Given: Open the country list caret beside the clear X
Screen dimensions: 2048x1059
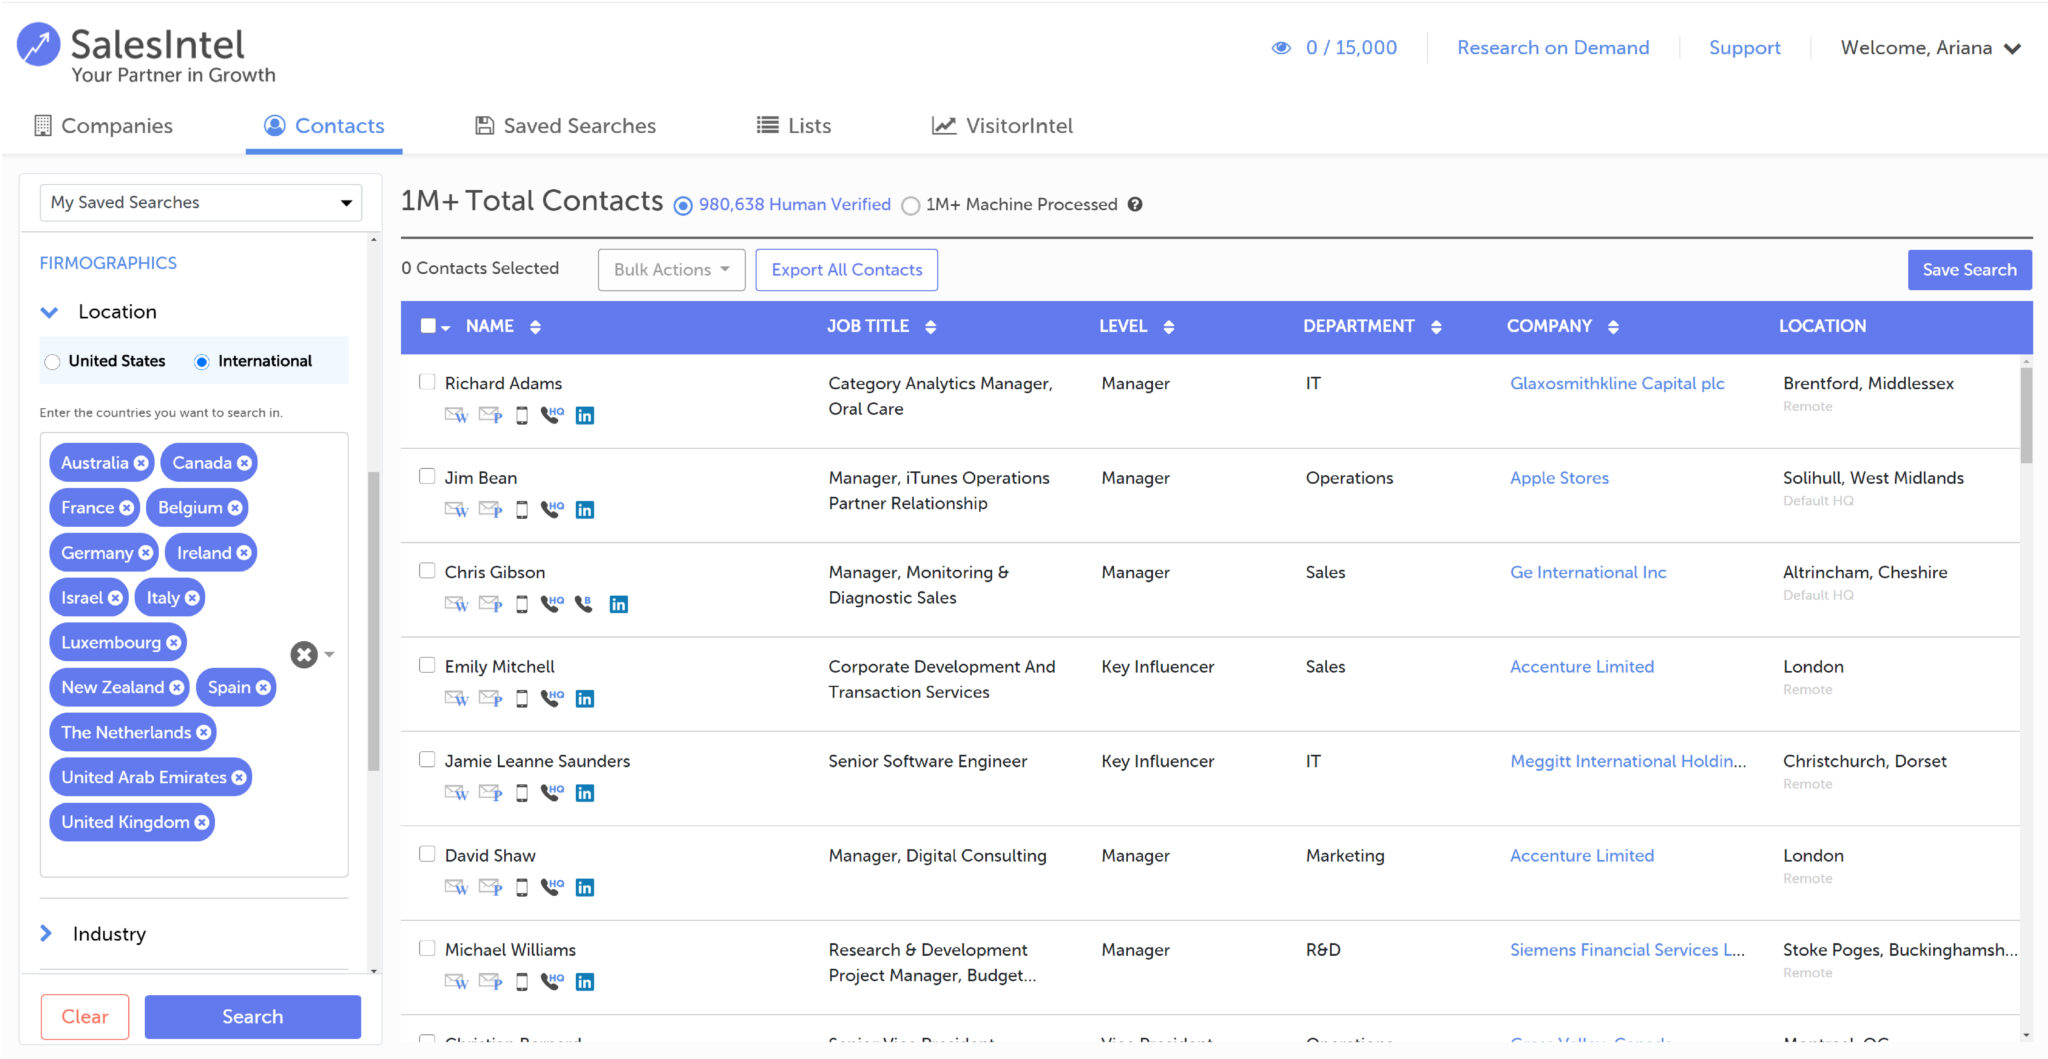Looking at the screenshot, I should 330,654.
